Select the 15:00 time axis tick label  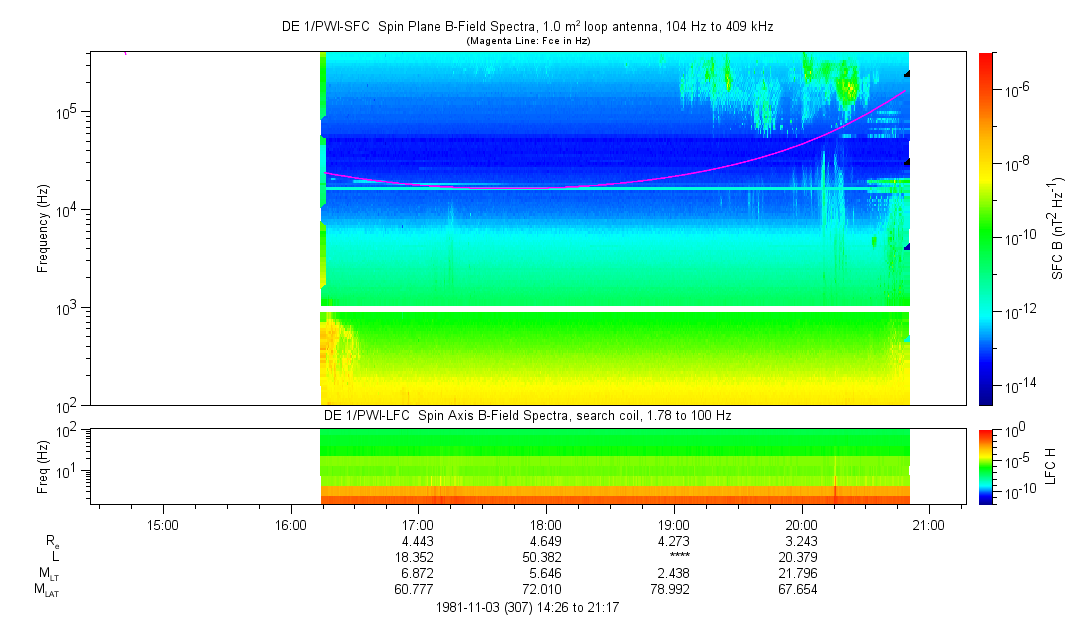click(162, 524)
